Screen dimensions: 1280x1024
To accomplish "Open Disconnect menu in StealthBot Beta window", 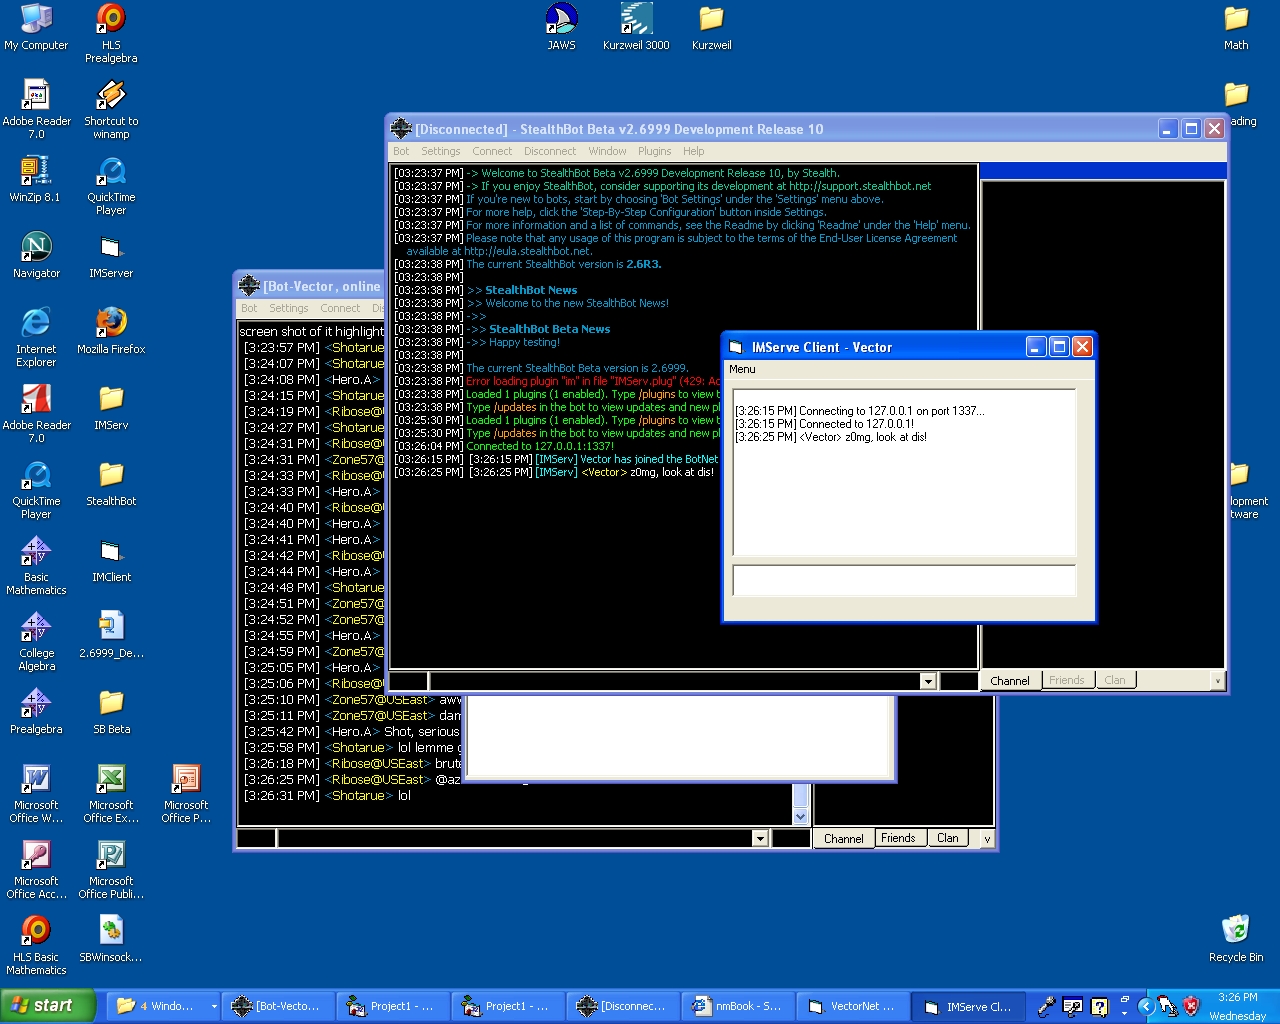I will pos(550,151).
